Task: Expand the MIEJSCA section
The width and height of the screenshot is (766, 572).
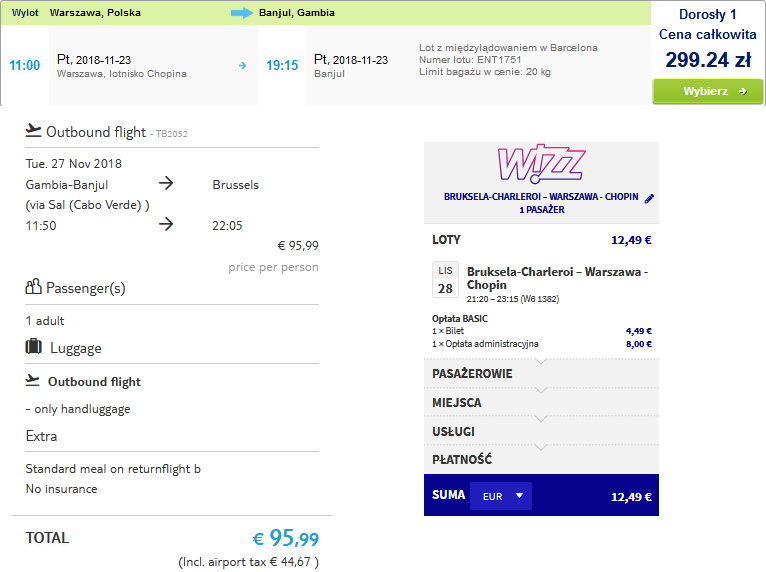Action: (541, 403)
